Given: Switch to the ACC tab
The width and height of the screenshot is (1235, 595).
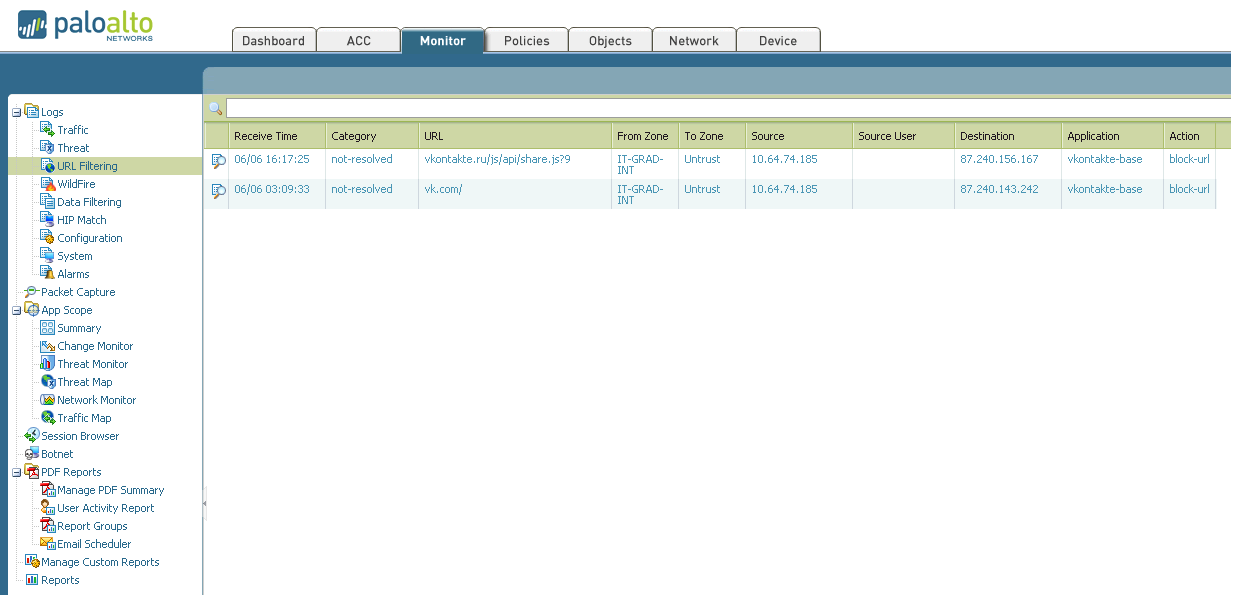Looking at the screenshot, I should click(x=358, y=40).
